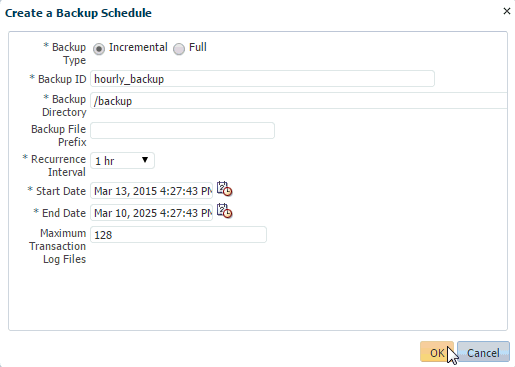Click the 'Backup ID' field label

pyautogui.click(x=58, y=79)
